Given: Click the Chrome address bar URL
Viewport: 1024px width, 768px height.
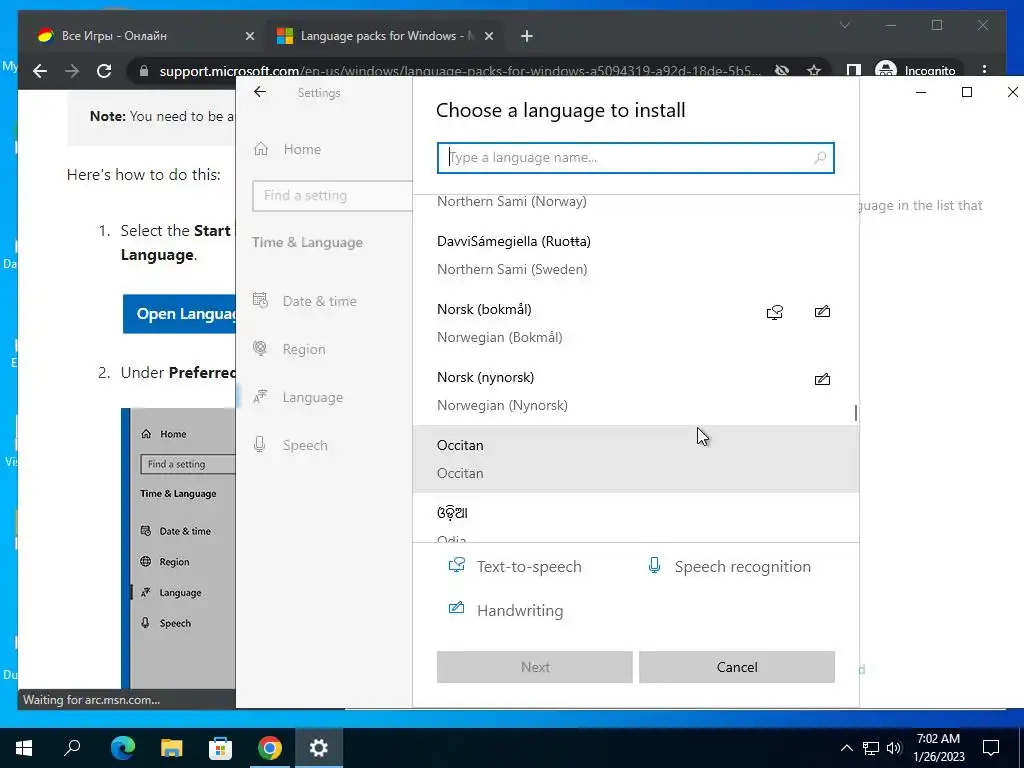Looking at the screenshot, I should [x=460, y=71].
